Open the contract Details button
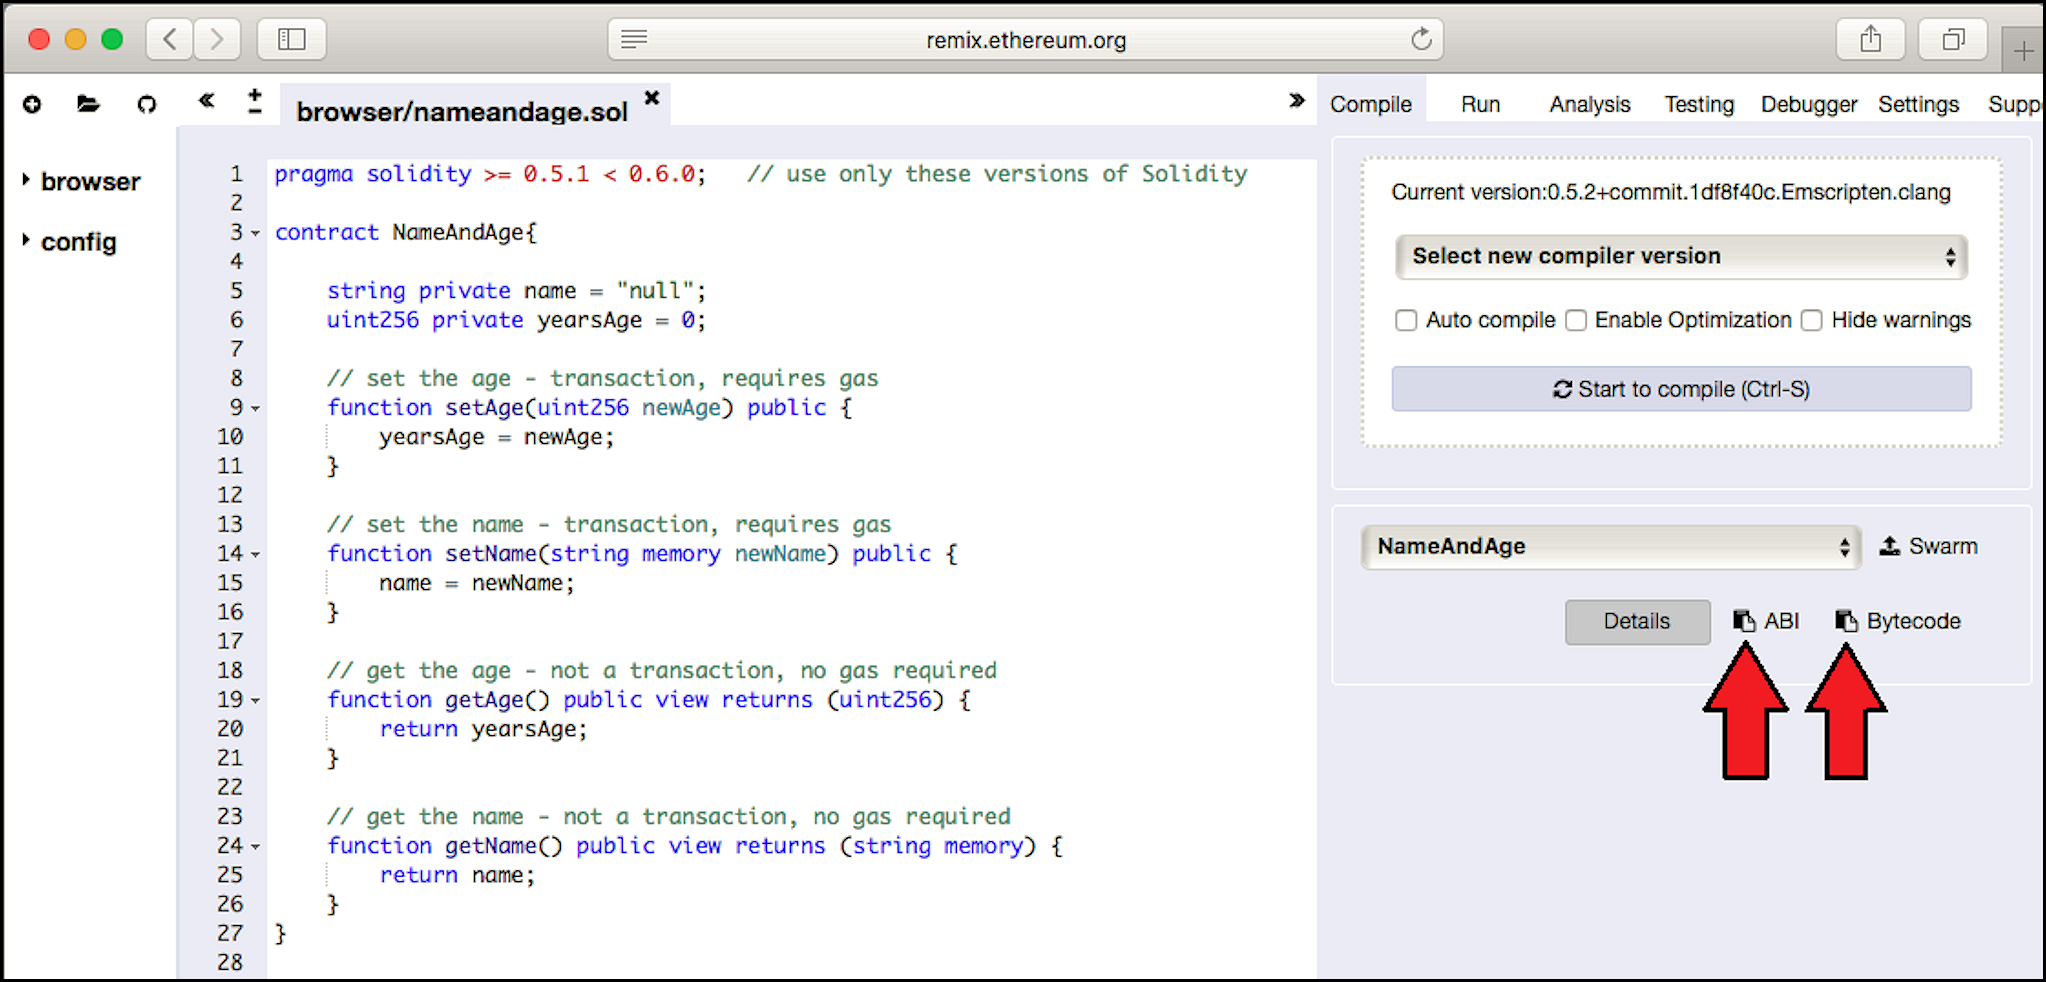 coord(1637,621)
